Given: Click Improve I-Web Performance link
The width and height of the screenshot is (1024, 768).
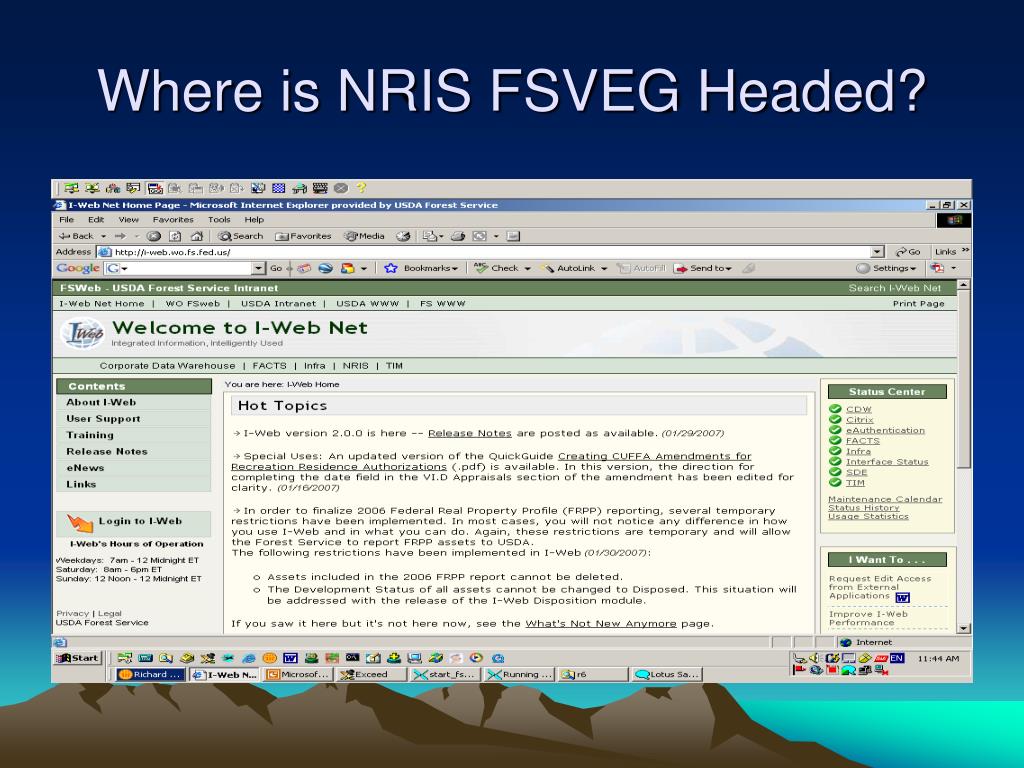Looking at the screenshot, I should [x=868, y=618].
